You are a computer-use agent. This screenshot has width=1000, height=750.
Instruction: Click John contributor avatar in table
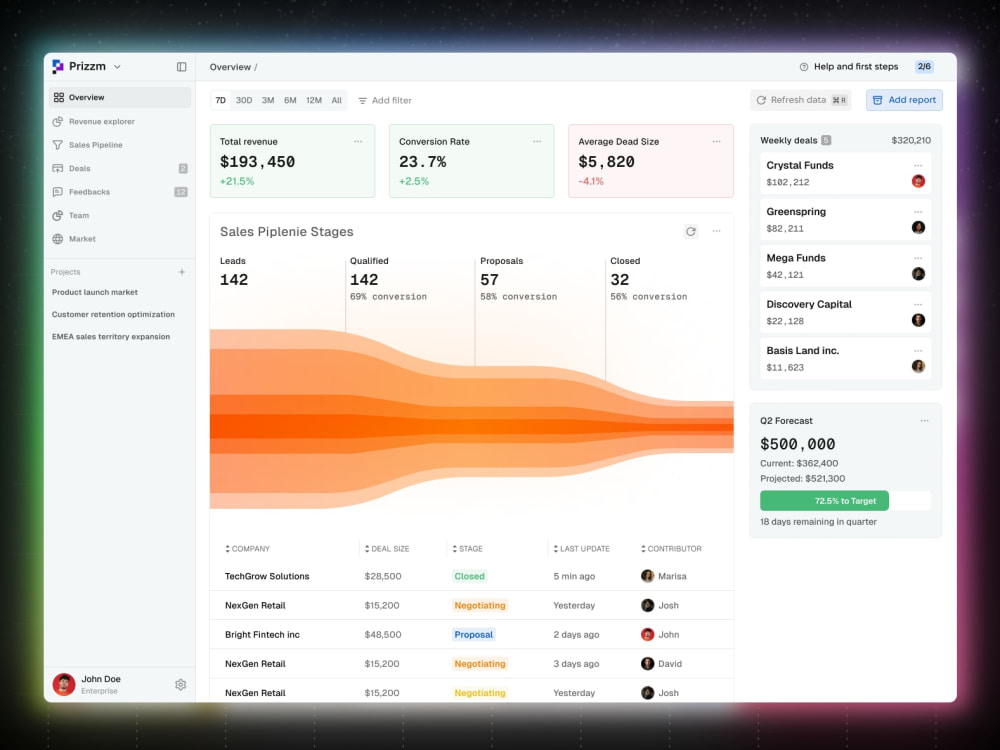coord(647,635)
